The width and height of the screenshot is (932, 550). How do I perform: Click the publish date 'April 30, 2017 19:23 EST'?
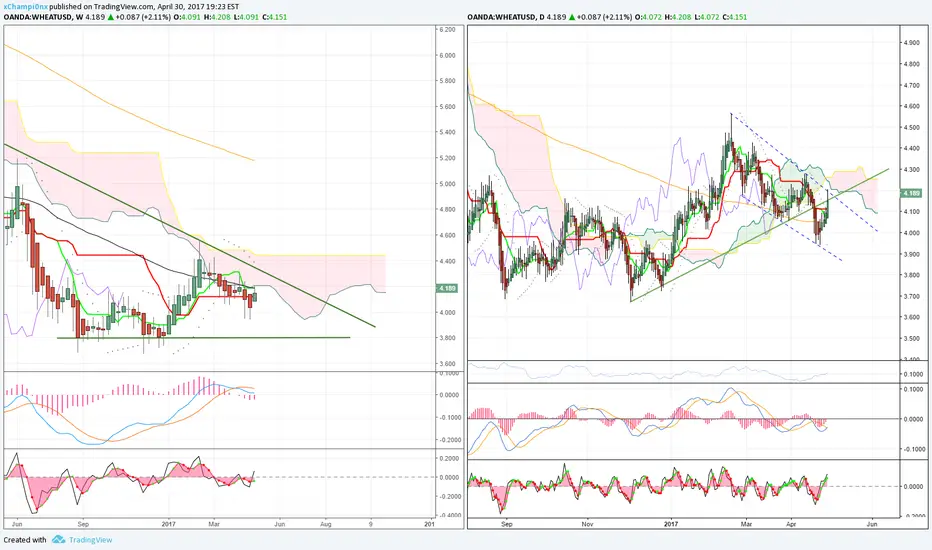198,7
